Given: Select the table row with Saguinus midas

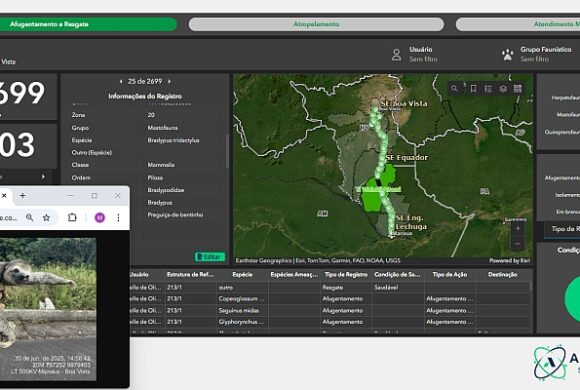Looking at the screenshot, I should 329,310.
